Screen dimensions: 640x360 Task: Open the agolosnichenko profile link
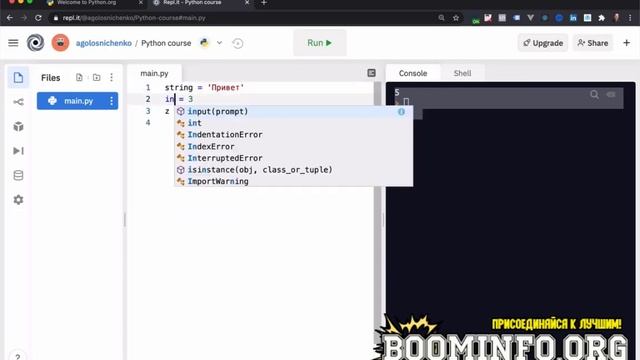[x=104, y=43]
